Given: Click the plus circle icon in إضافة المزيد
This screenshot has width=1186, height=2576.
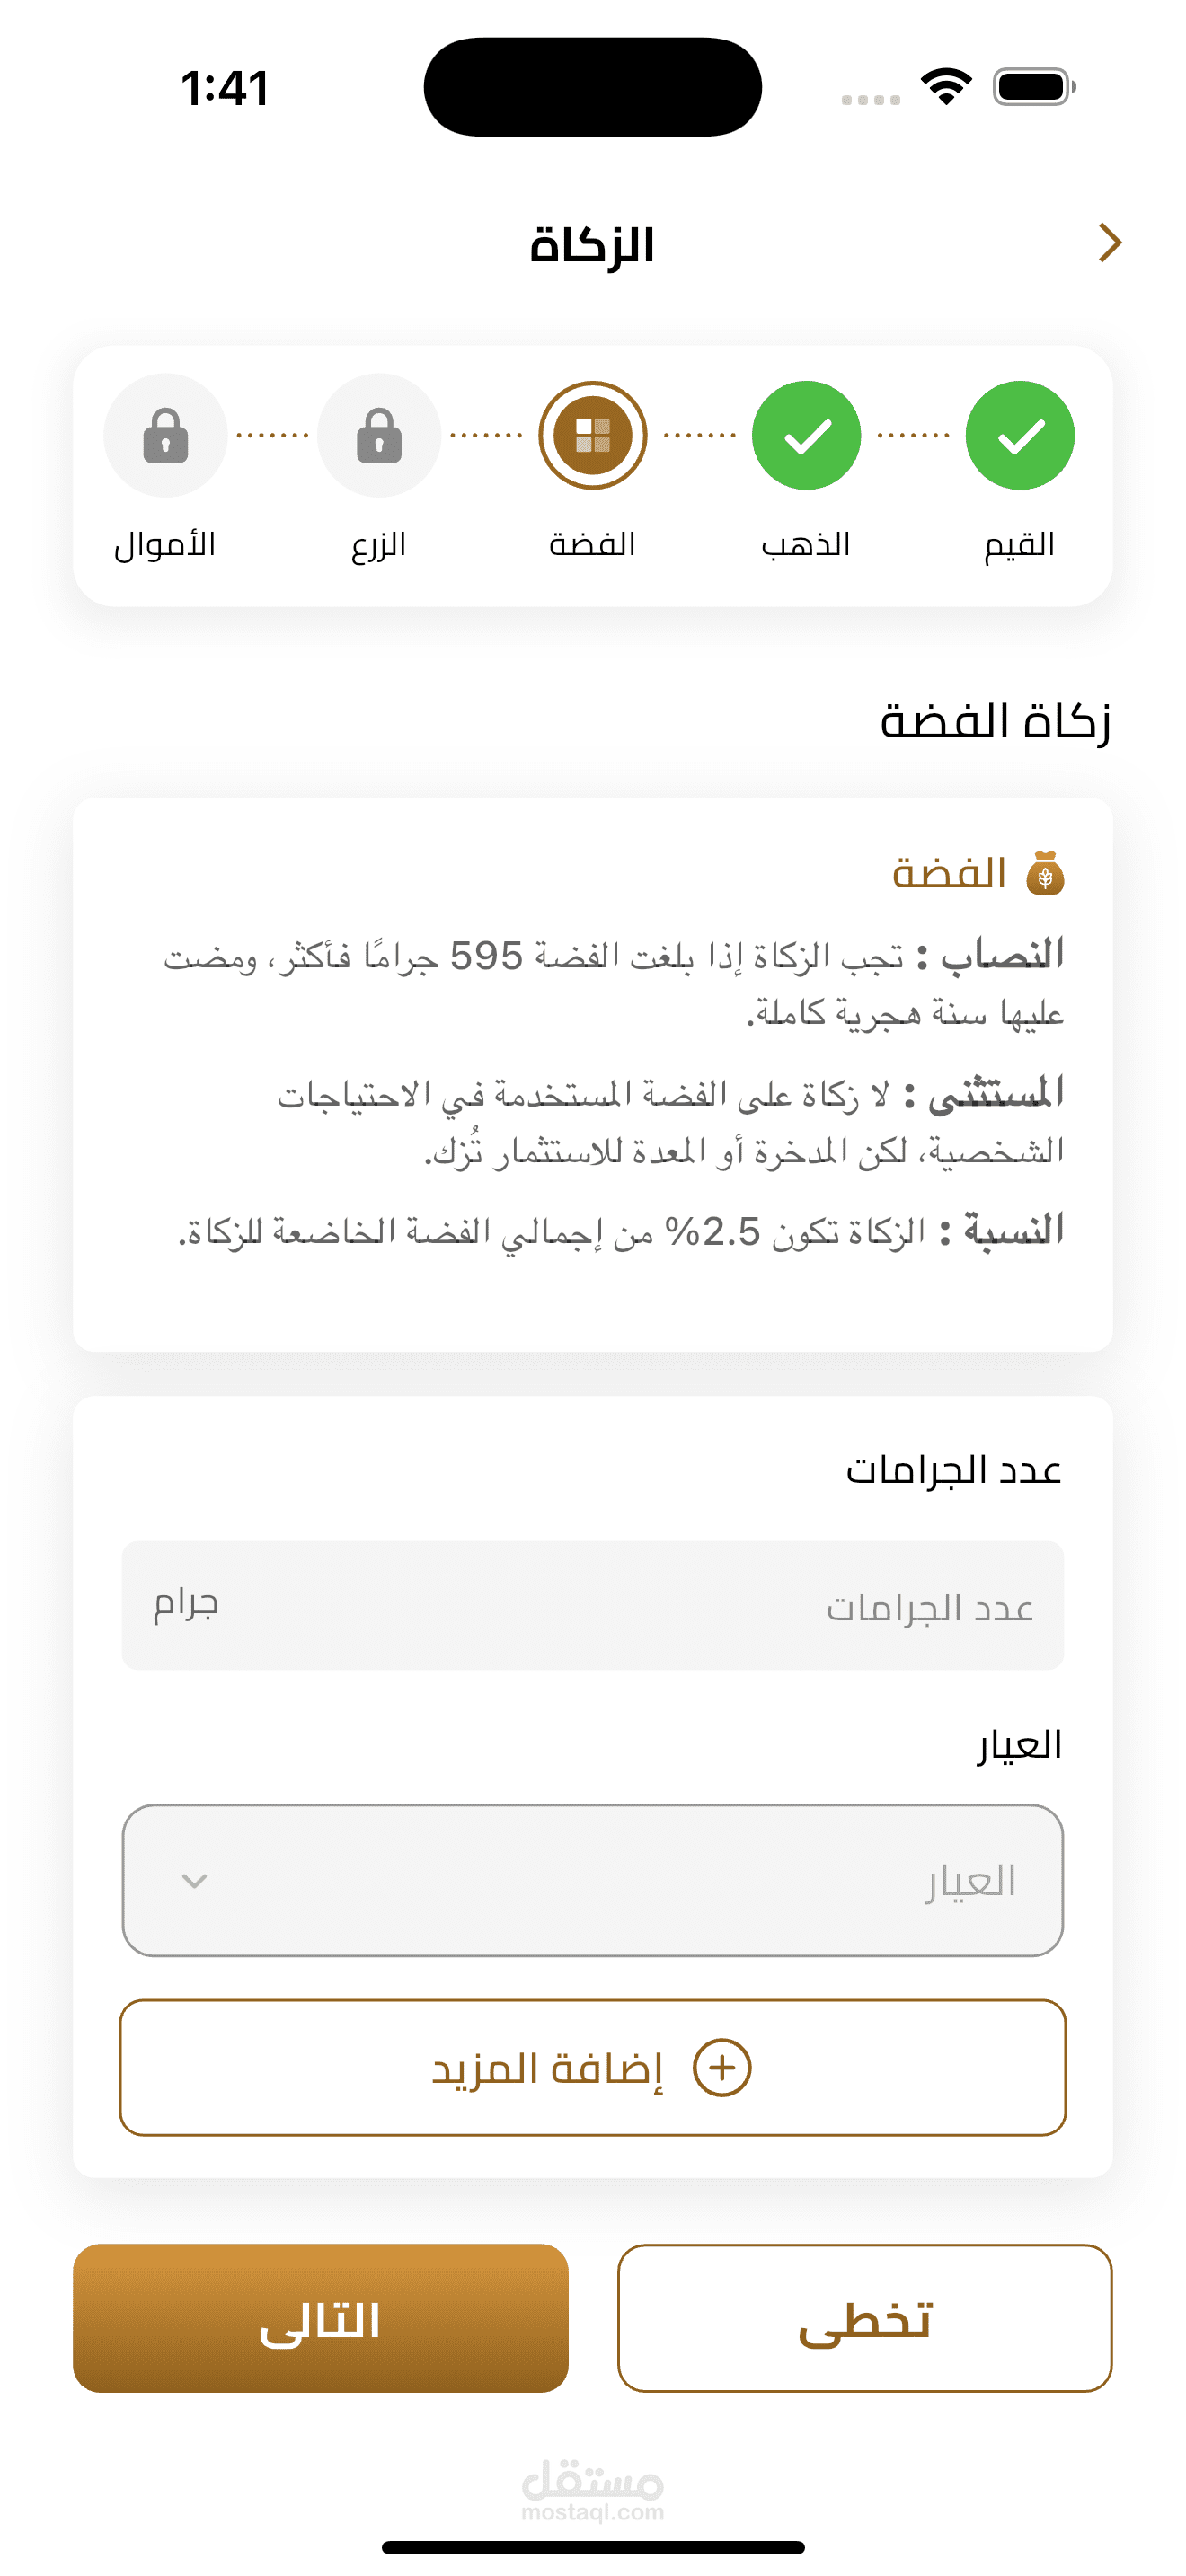Looking at the screenshot, I should (x=722, y=2066).
